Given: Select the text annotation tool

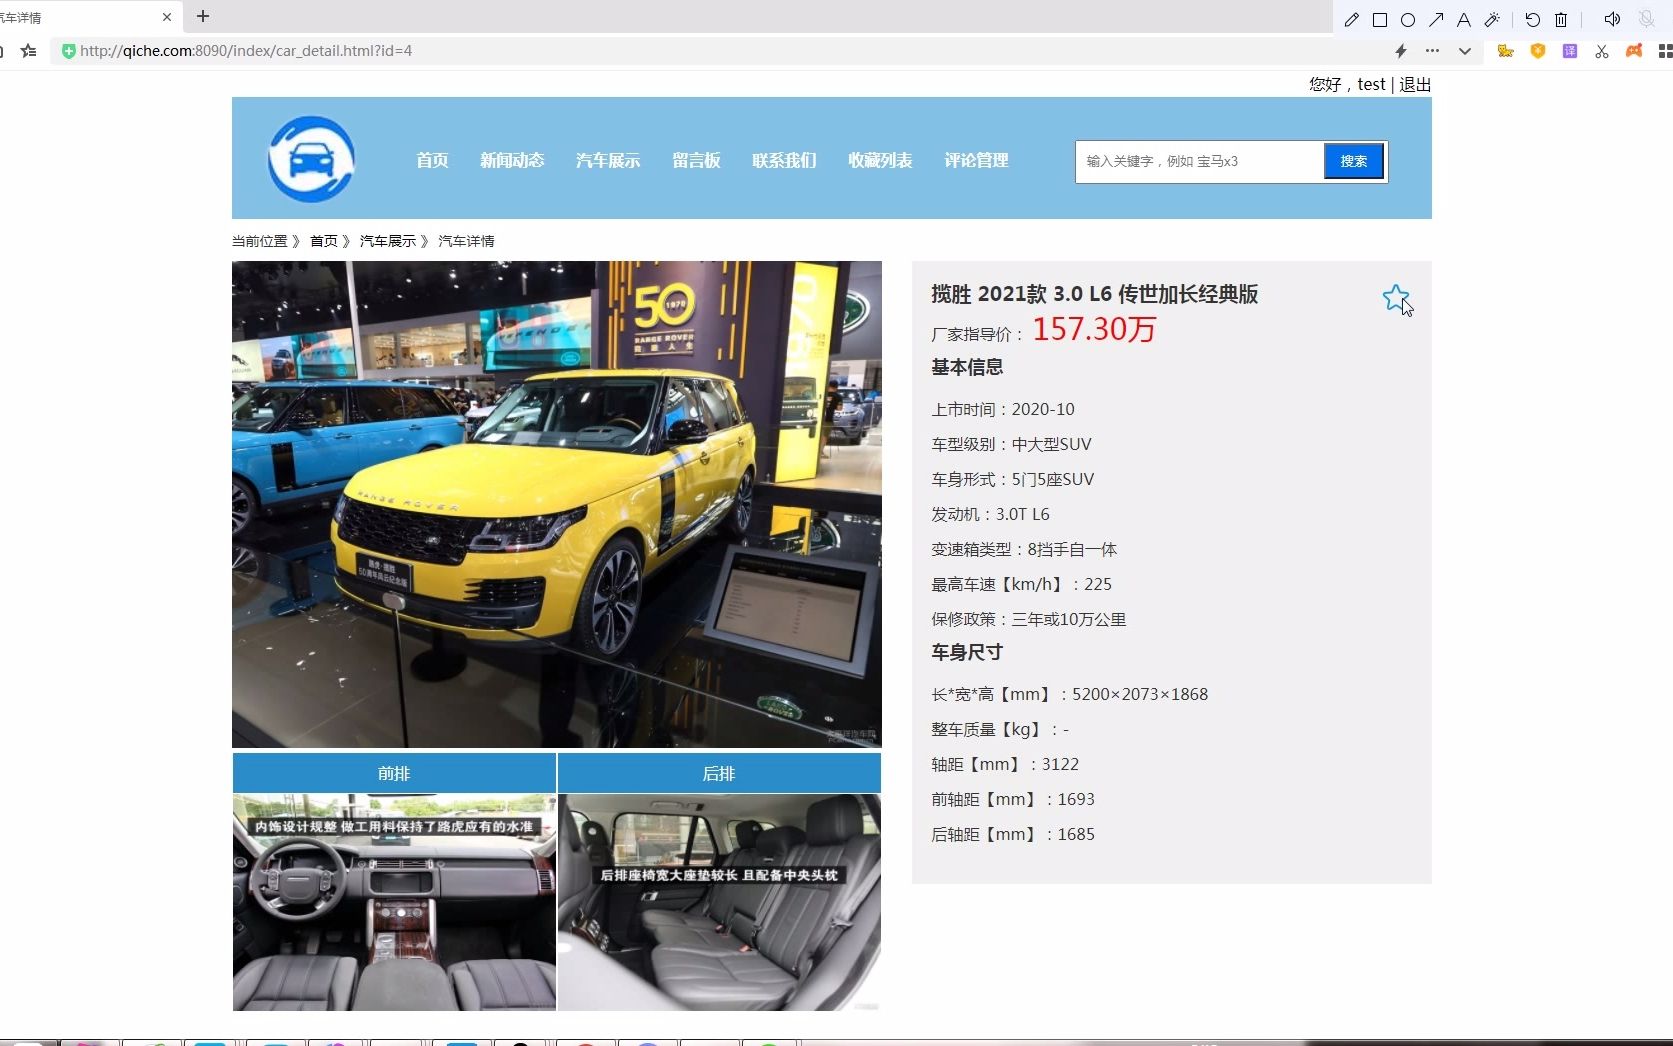Looking at the screenshot, I should pos(1463,18).
